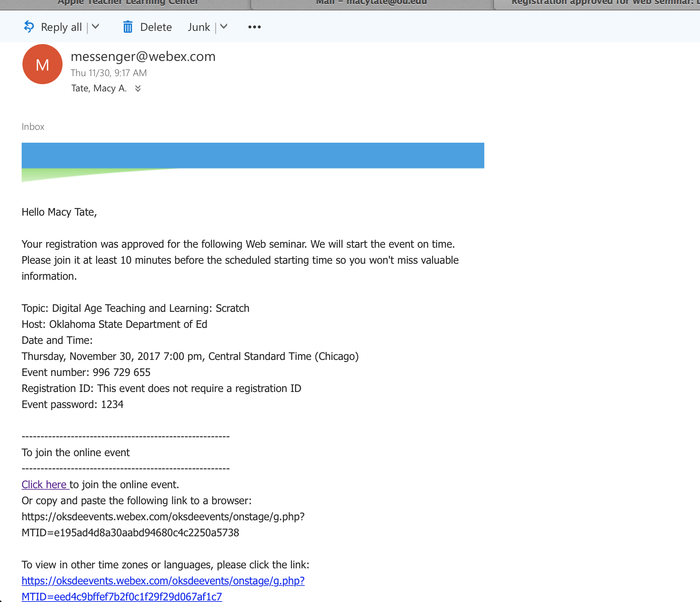Open the time zones oksdeevents link
700x602 pixels.
[163, 580]
